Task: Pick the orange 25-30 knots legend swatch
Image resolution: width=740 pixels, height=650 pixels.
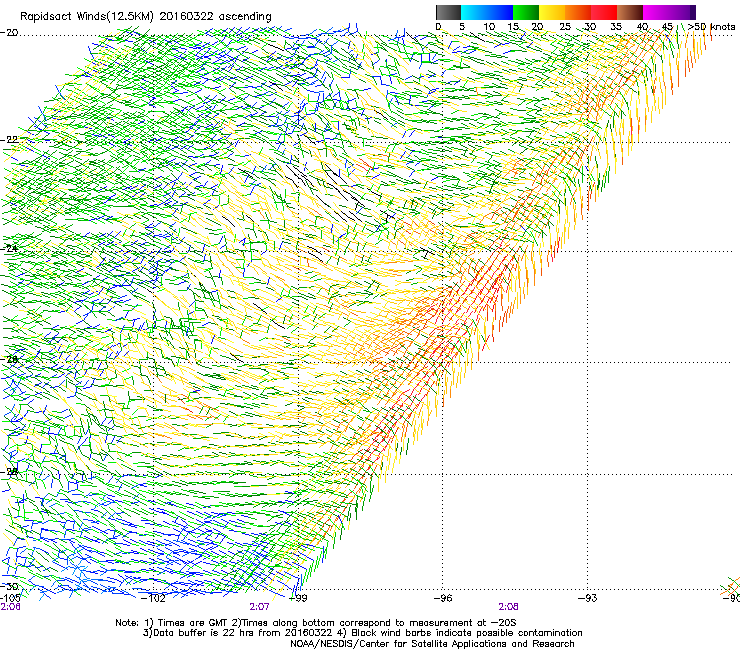Action: (x=578, y=12)
